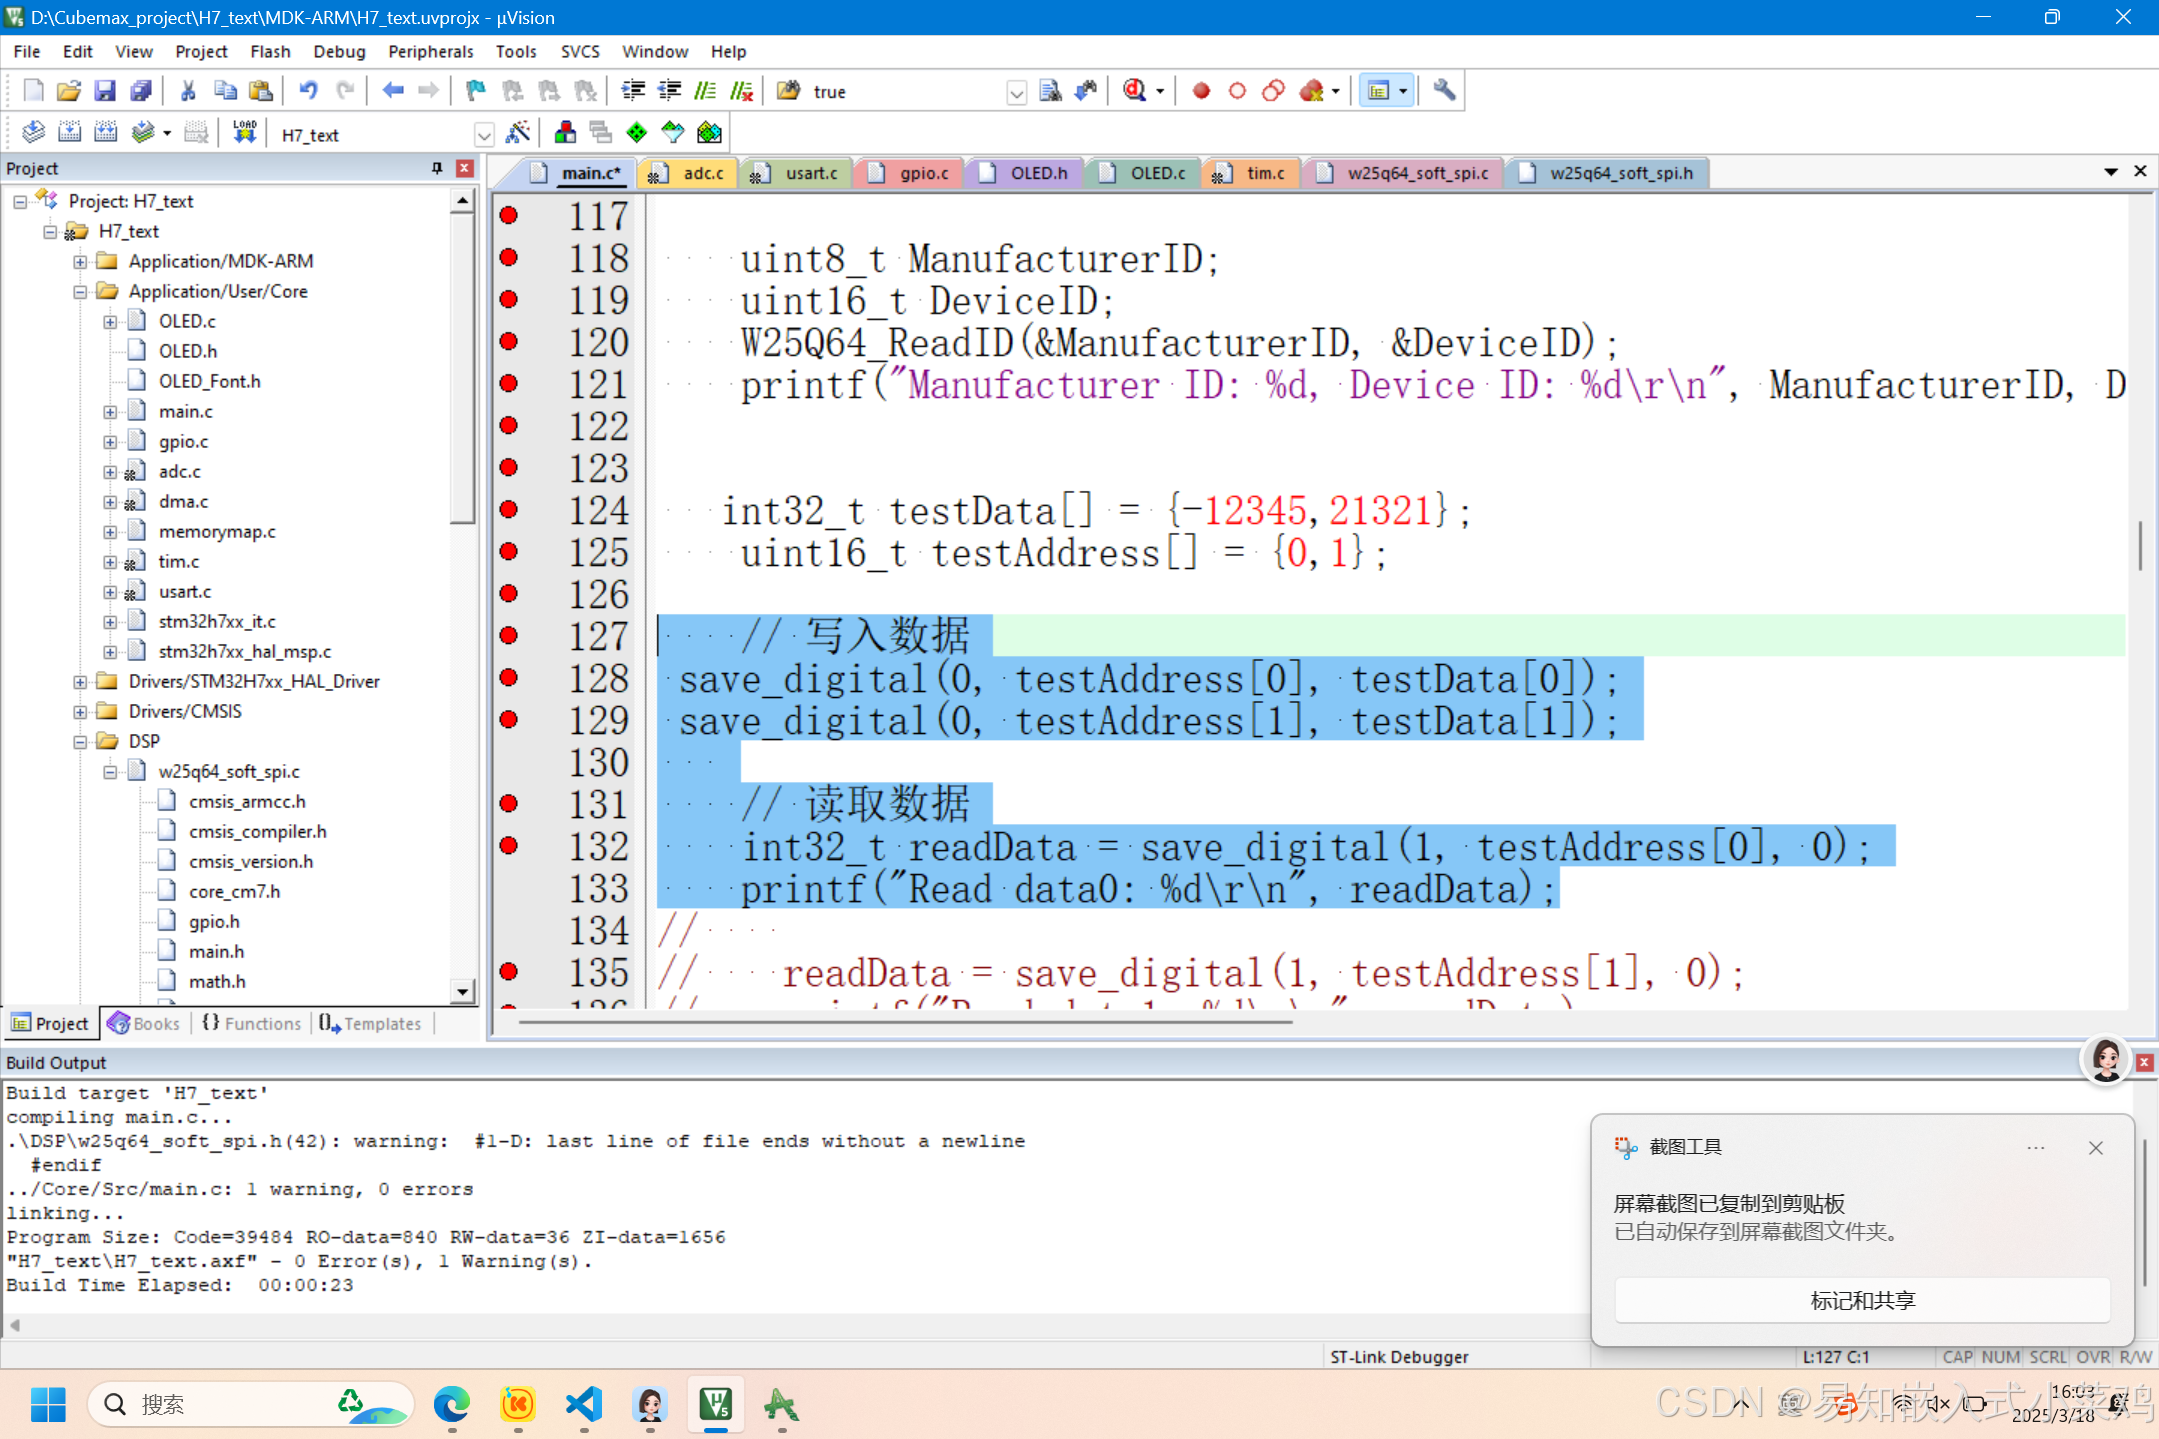Viewport: 2159px width, 1439px height.
Task: Click the Toggle Bookmark flag icon
Action: 475,91
